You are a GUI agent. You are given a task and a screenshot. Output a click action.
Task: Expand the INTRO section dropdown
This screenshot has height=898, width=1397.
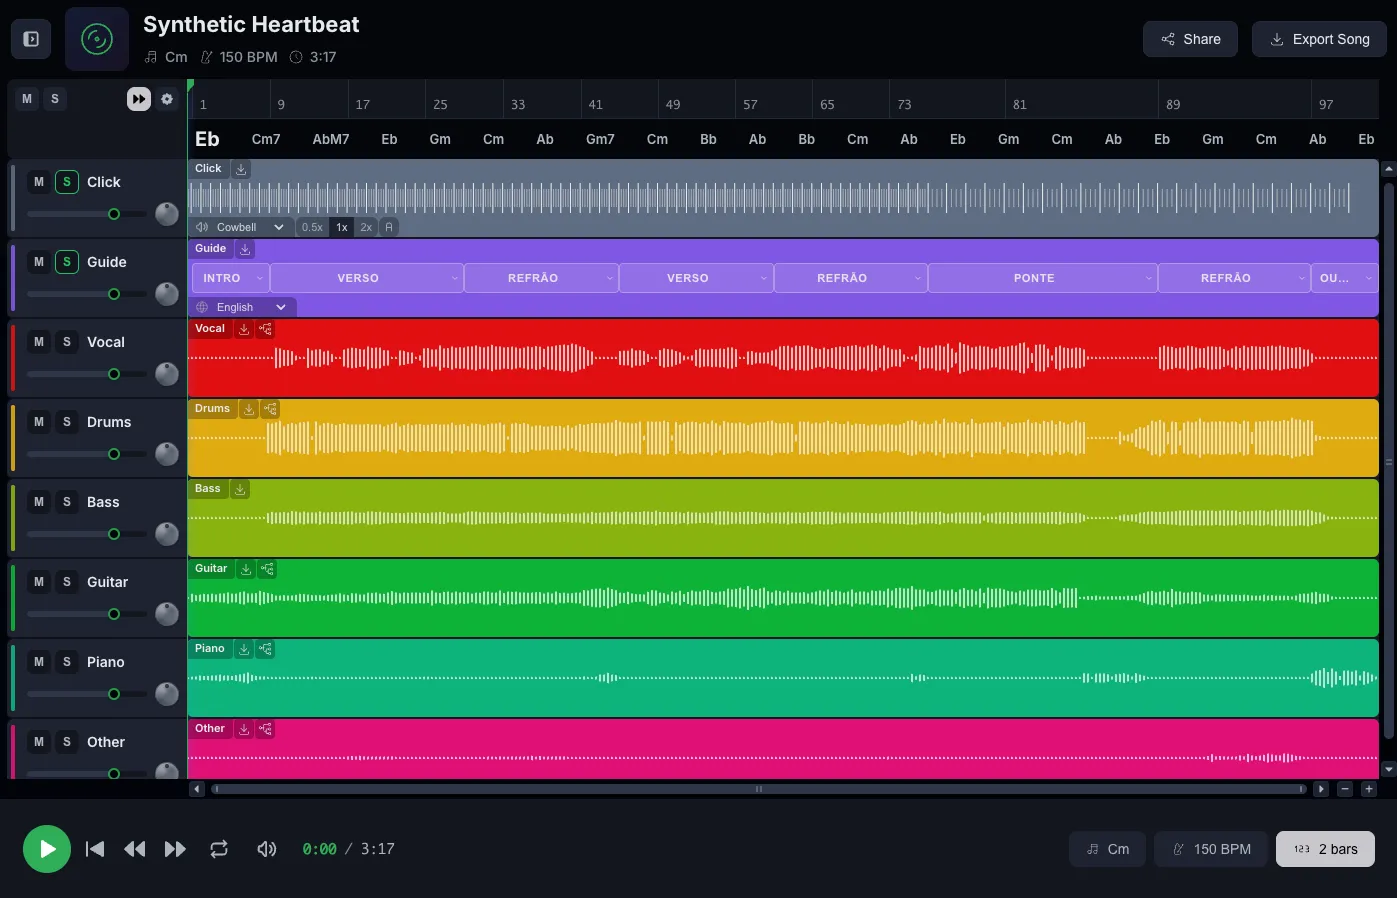point(260,278)
